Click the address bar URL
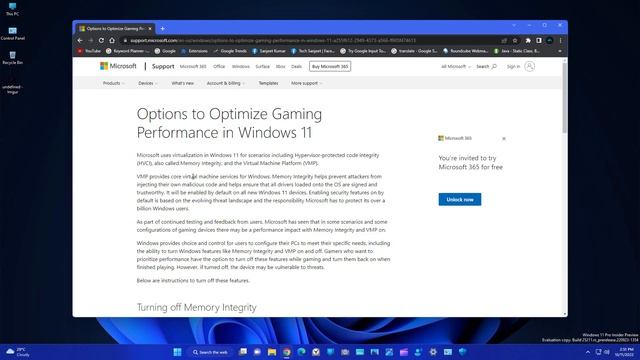The image size is (640, 360). tap(273, 40)
